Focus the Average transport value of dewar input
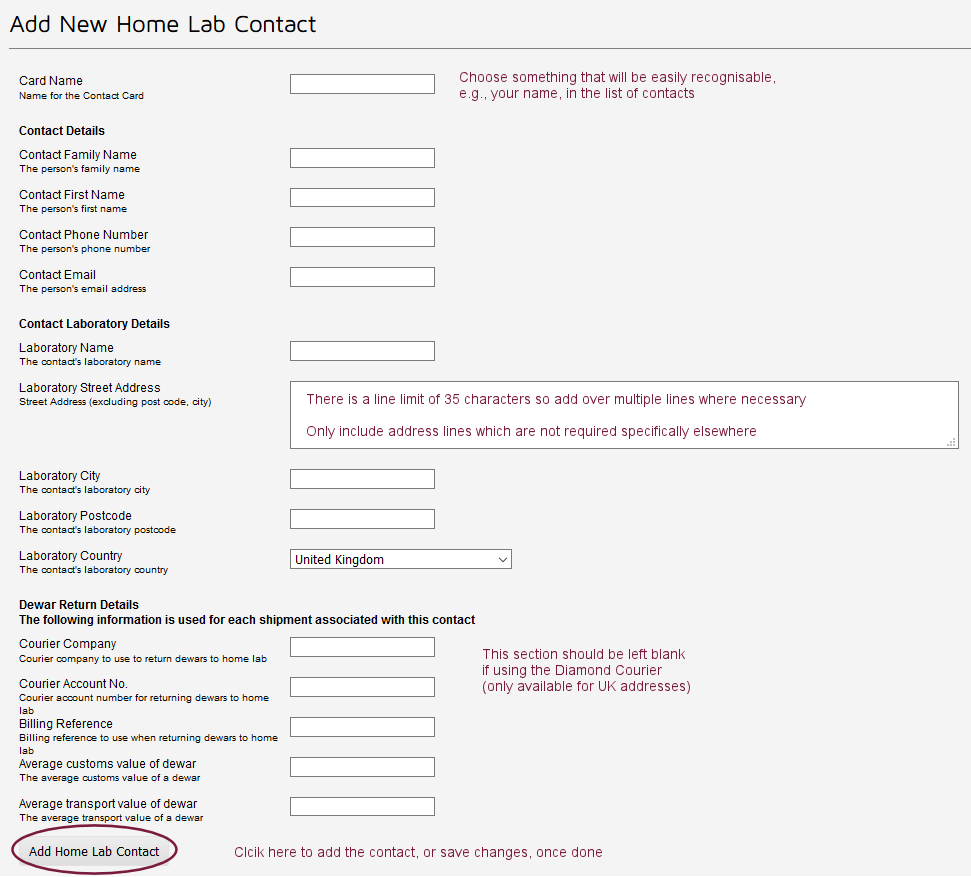The height and width of the screenshot is (877, 971). [361, 805]
